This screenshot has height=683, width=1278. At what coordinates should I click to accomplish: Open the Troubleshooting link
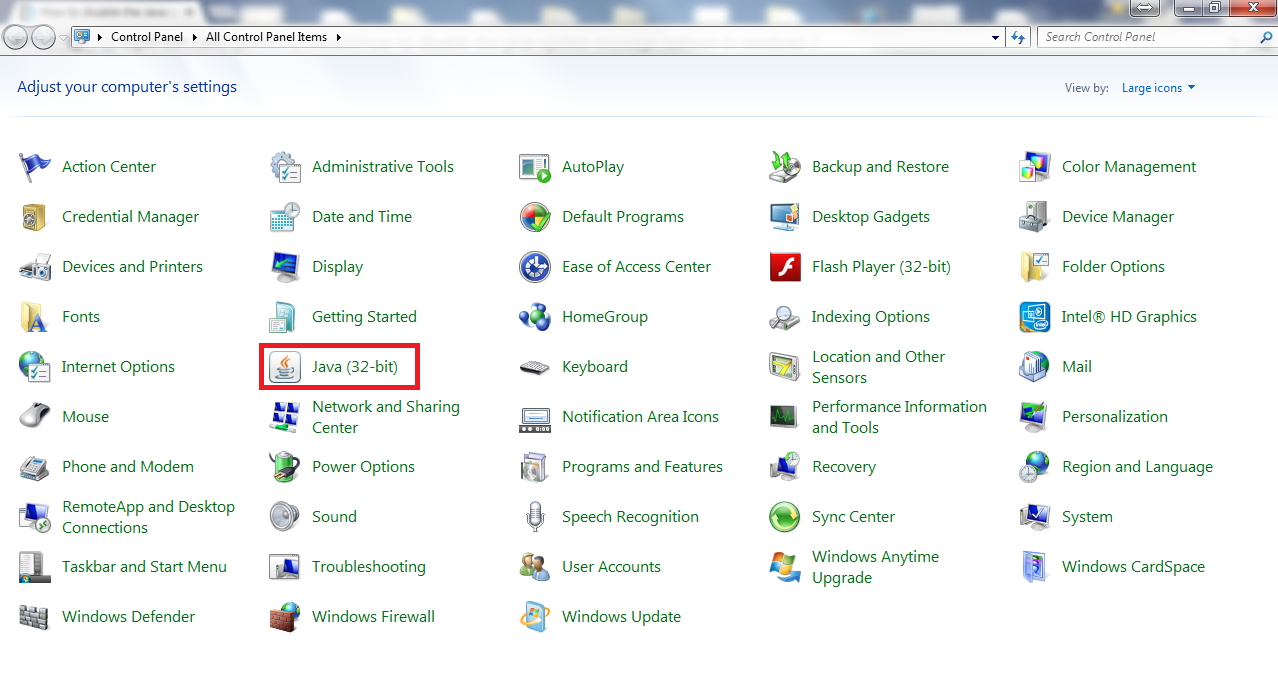(369, 567)
